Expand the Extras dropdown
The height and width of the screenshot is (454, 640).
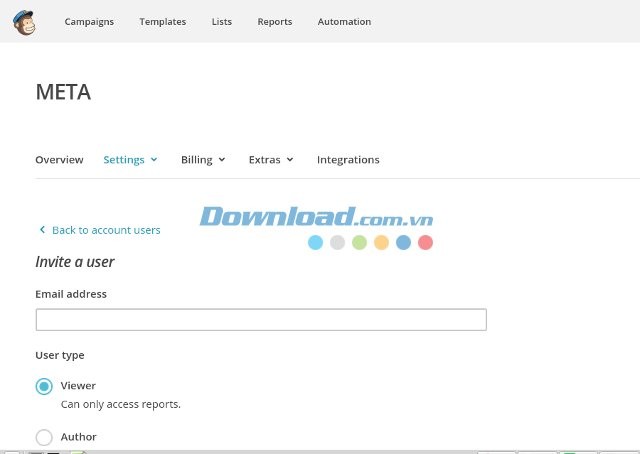coord(271,160)
